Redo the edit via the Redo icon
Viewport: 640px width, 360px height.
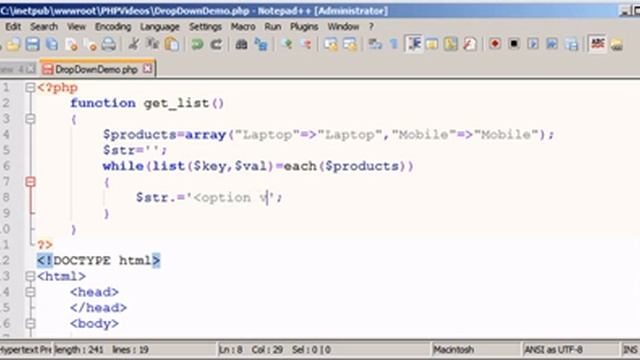(216, 44)
